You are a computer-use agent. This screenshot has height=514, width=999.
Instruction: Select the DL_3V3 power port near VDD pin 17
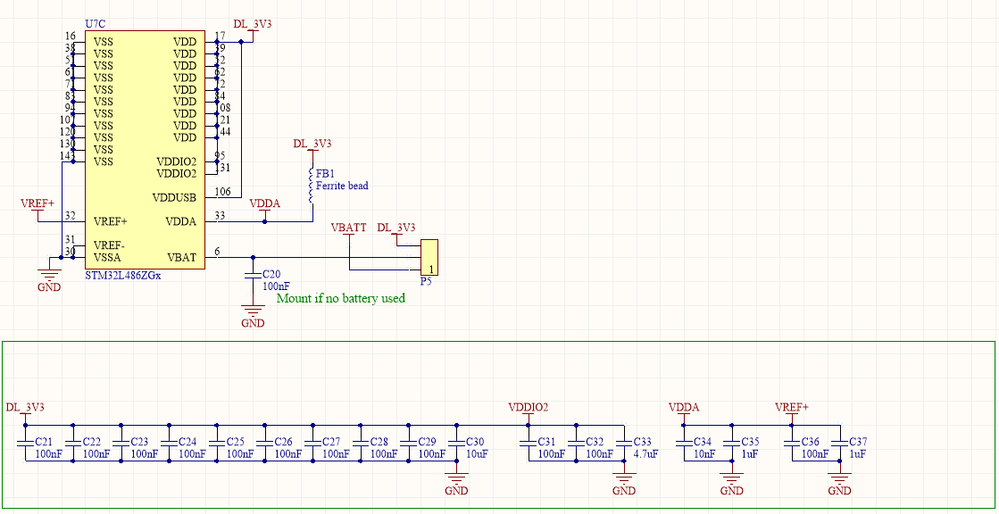point(252,30)
